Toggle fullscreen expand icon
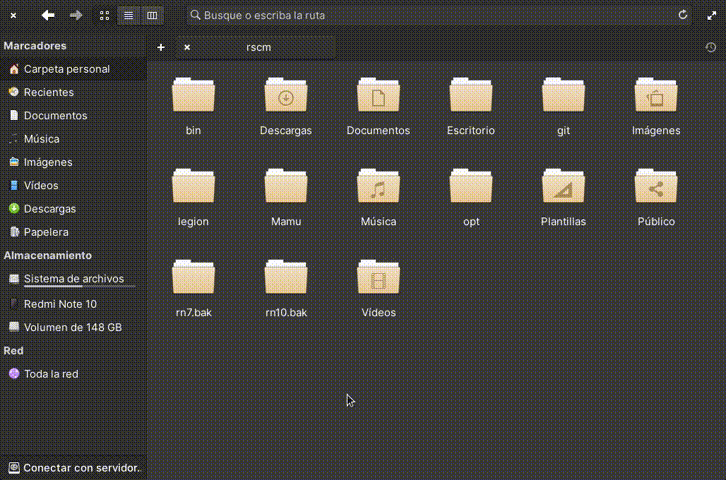 point(712,16)
